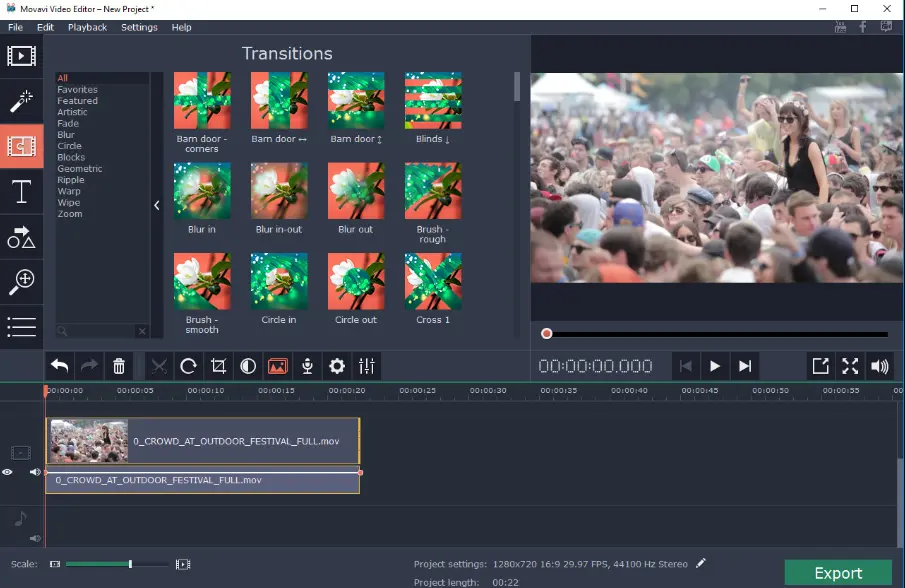Select the Geometric category
905x588 pixels.
tap(80, 168)
